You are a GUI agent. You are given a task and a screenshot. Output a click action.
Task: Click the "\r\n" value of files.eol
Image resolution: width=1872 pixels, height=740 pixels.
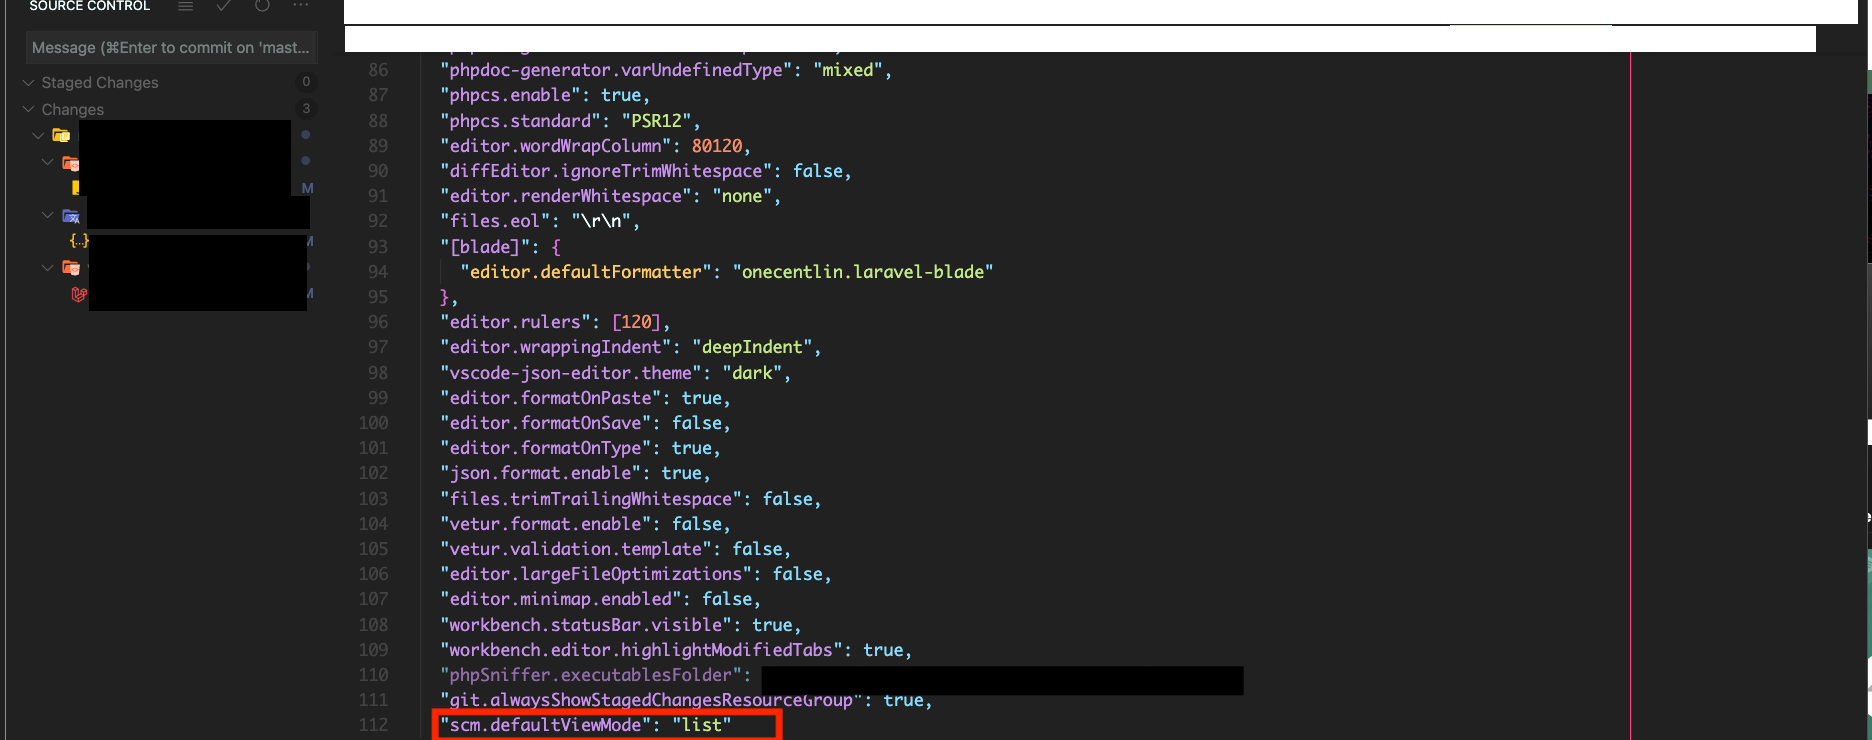[x=601, y=221]
